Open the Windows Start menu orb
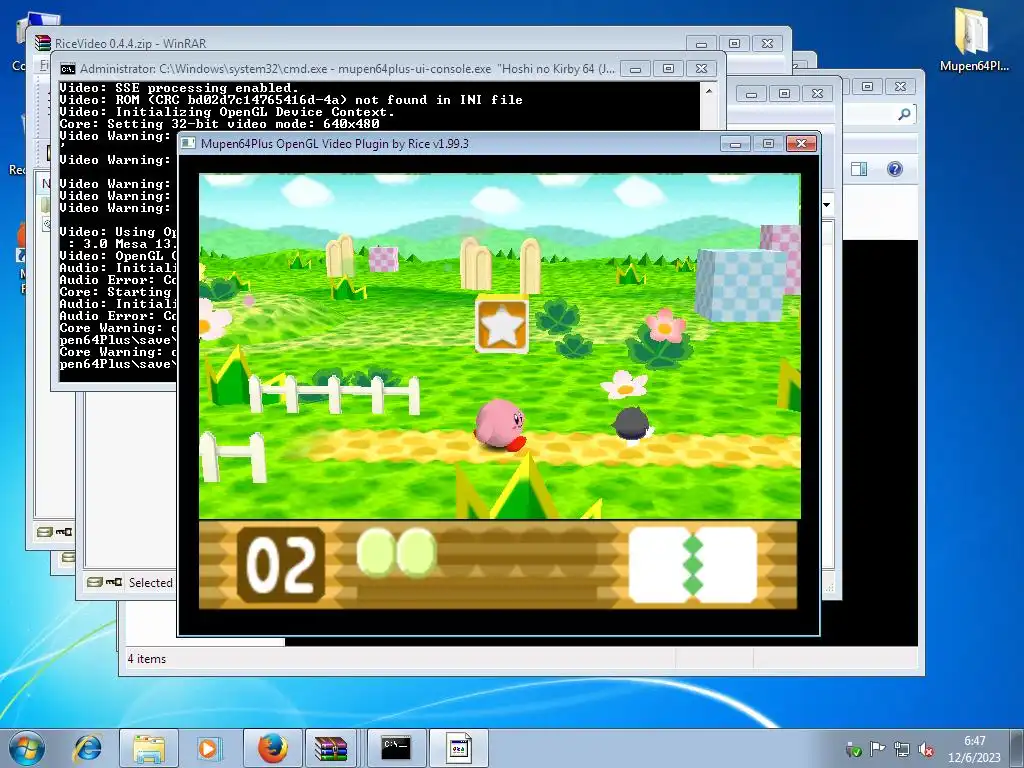The image size is (1024, 768). click(26, 748)
